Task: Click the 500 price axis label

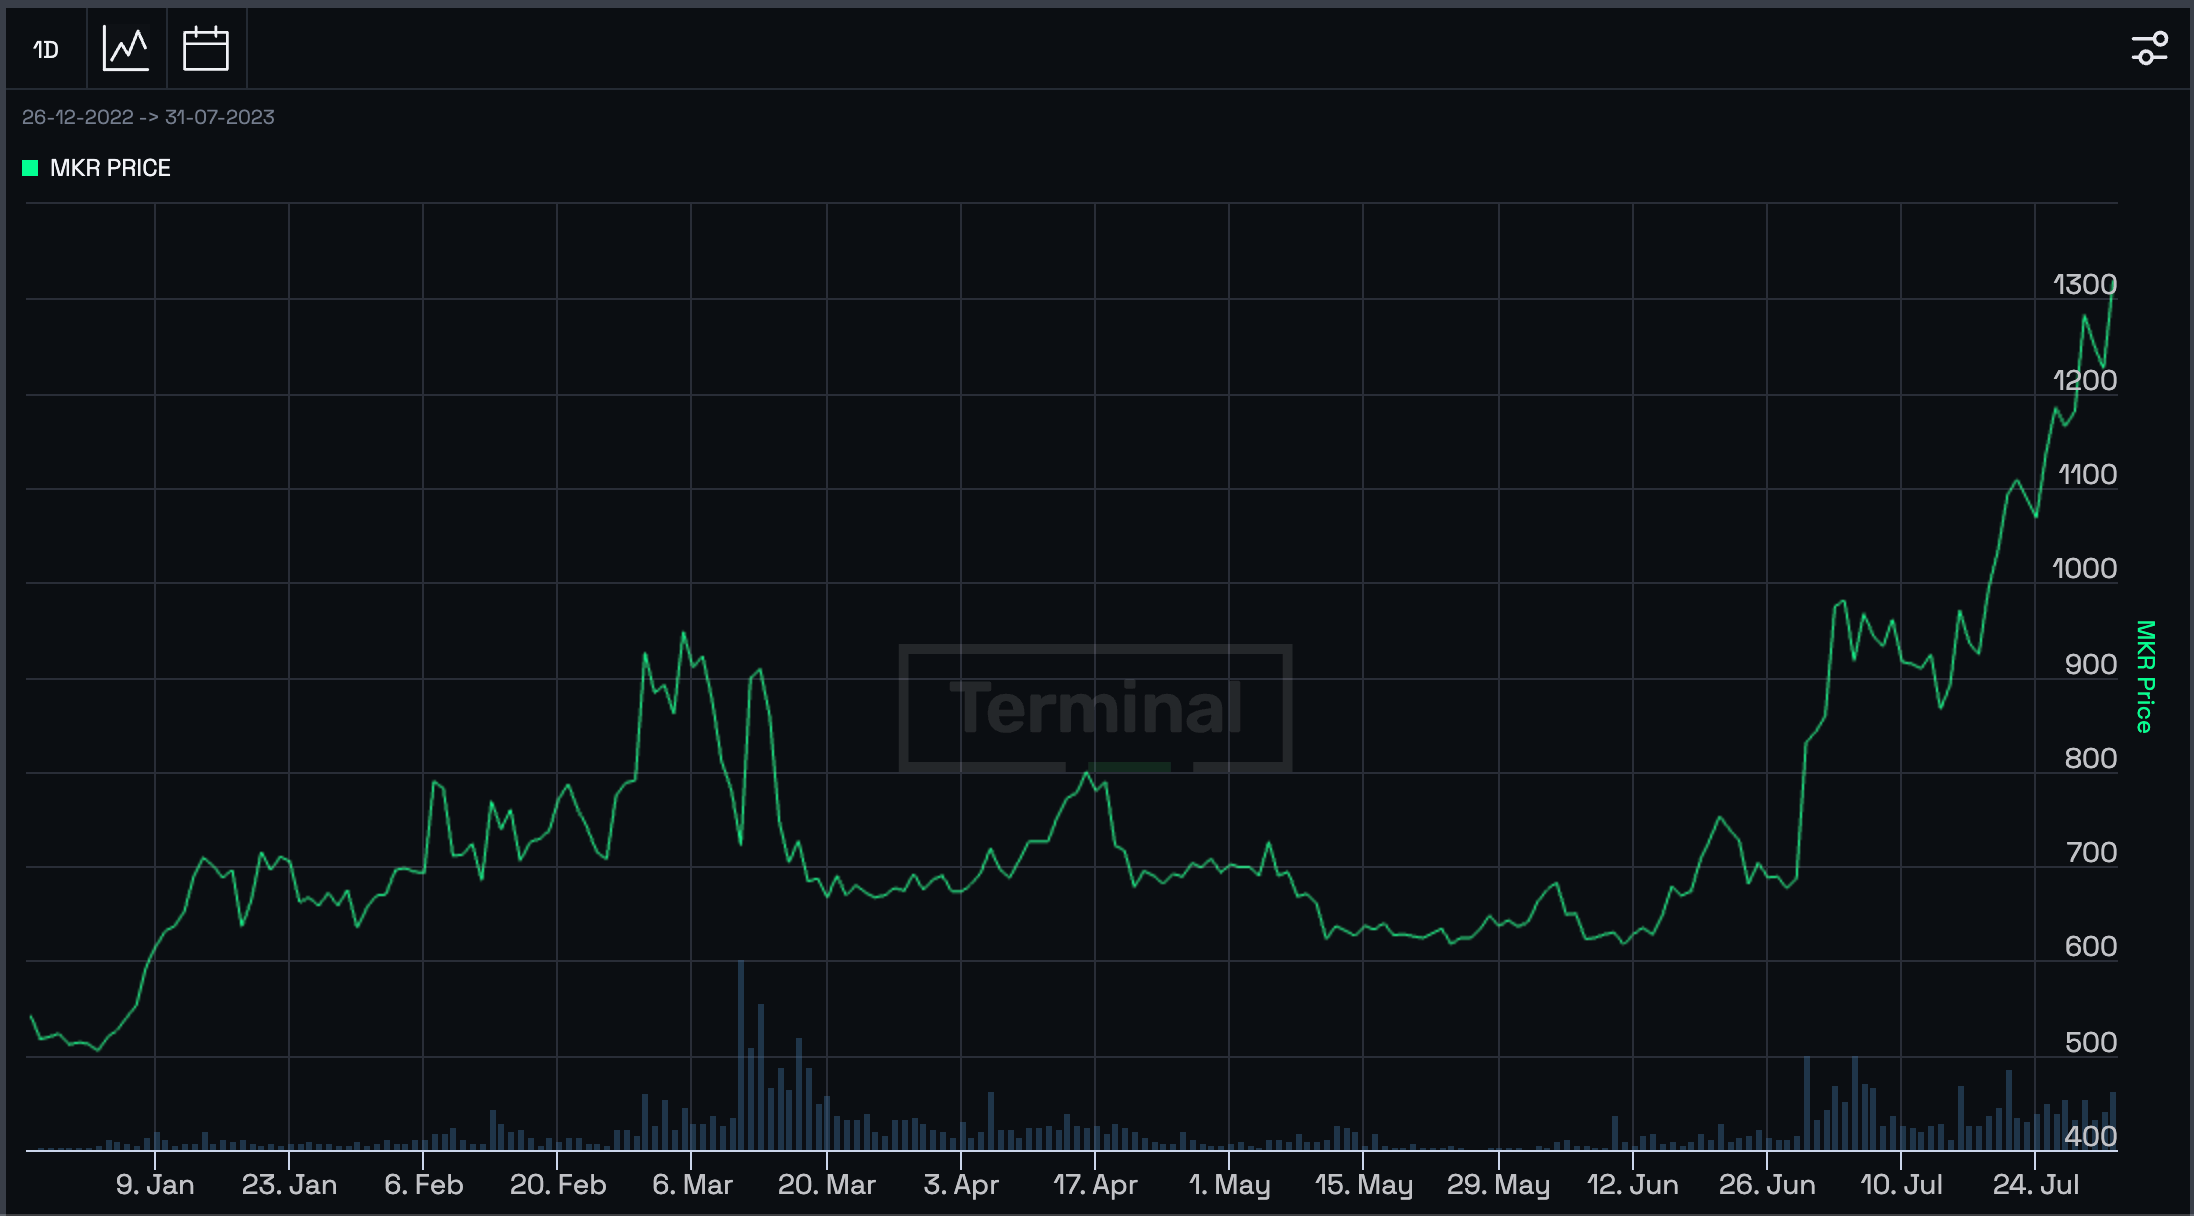Action: [x=2090, y=1042]
